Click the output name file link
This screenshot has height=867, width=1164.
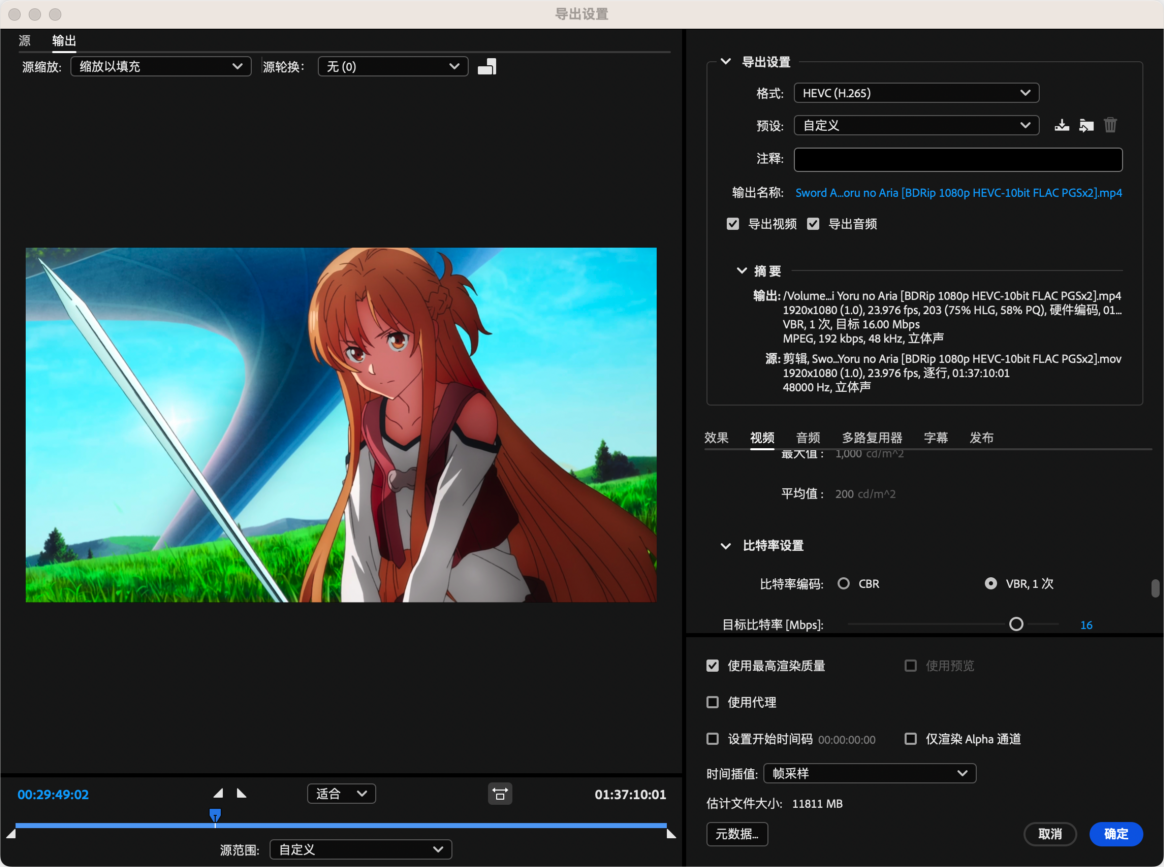(958, 193)
